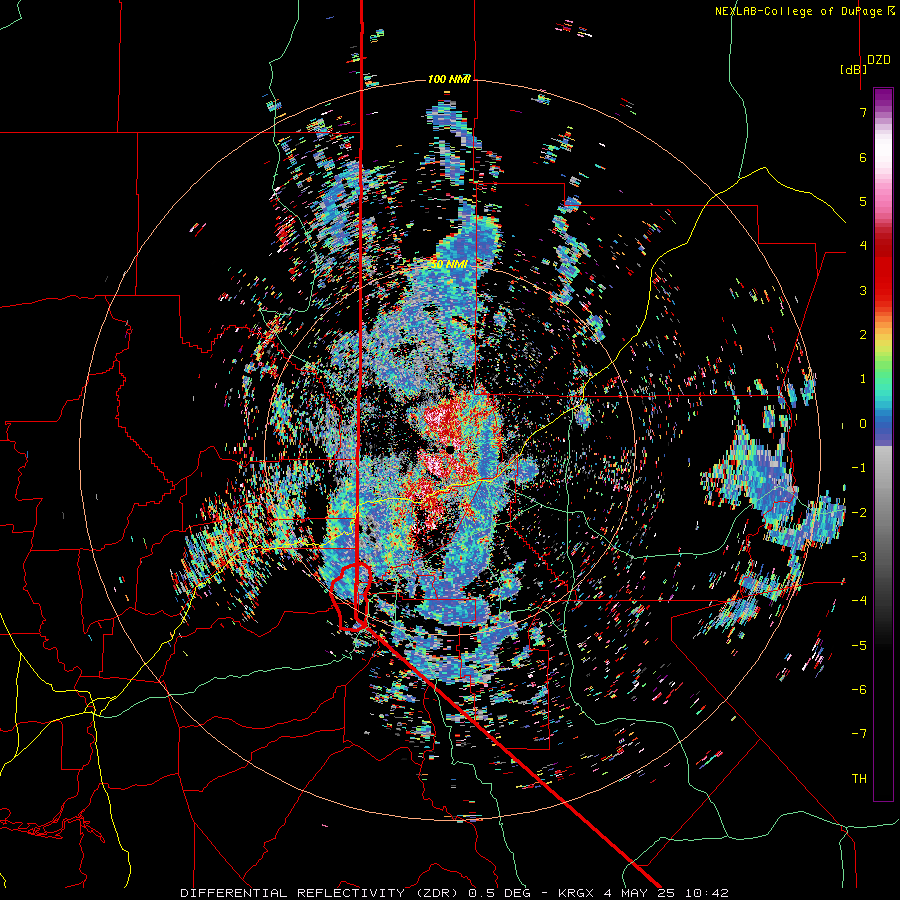Click the NEXLAB-College of DuPage label

(x=805, y=11)
